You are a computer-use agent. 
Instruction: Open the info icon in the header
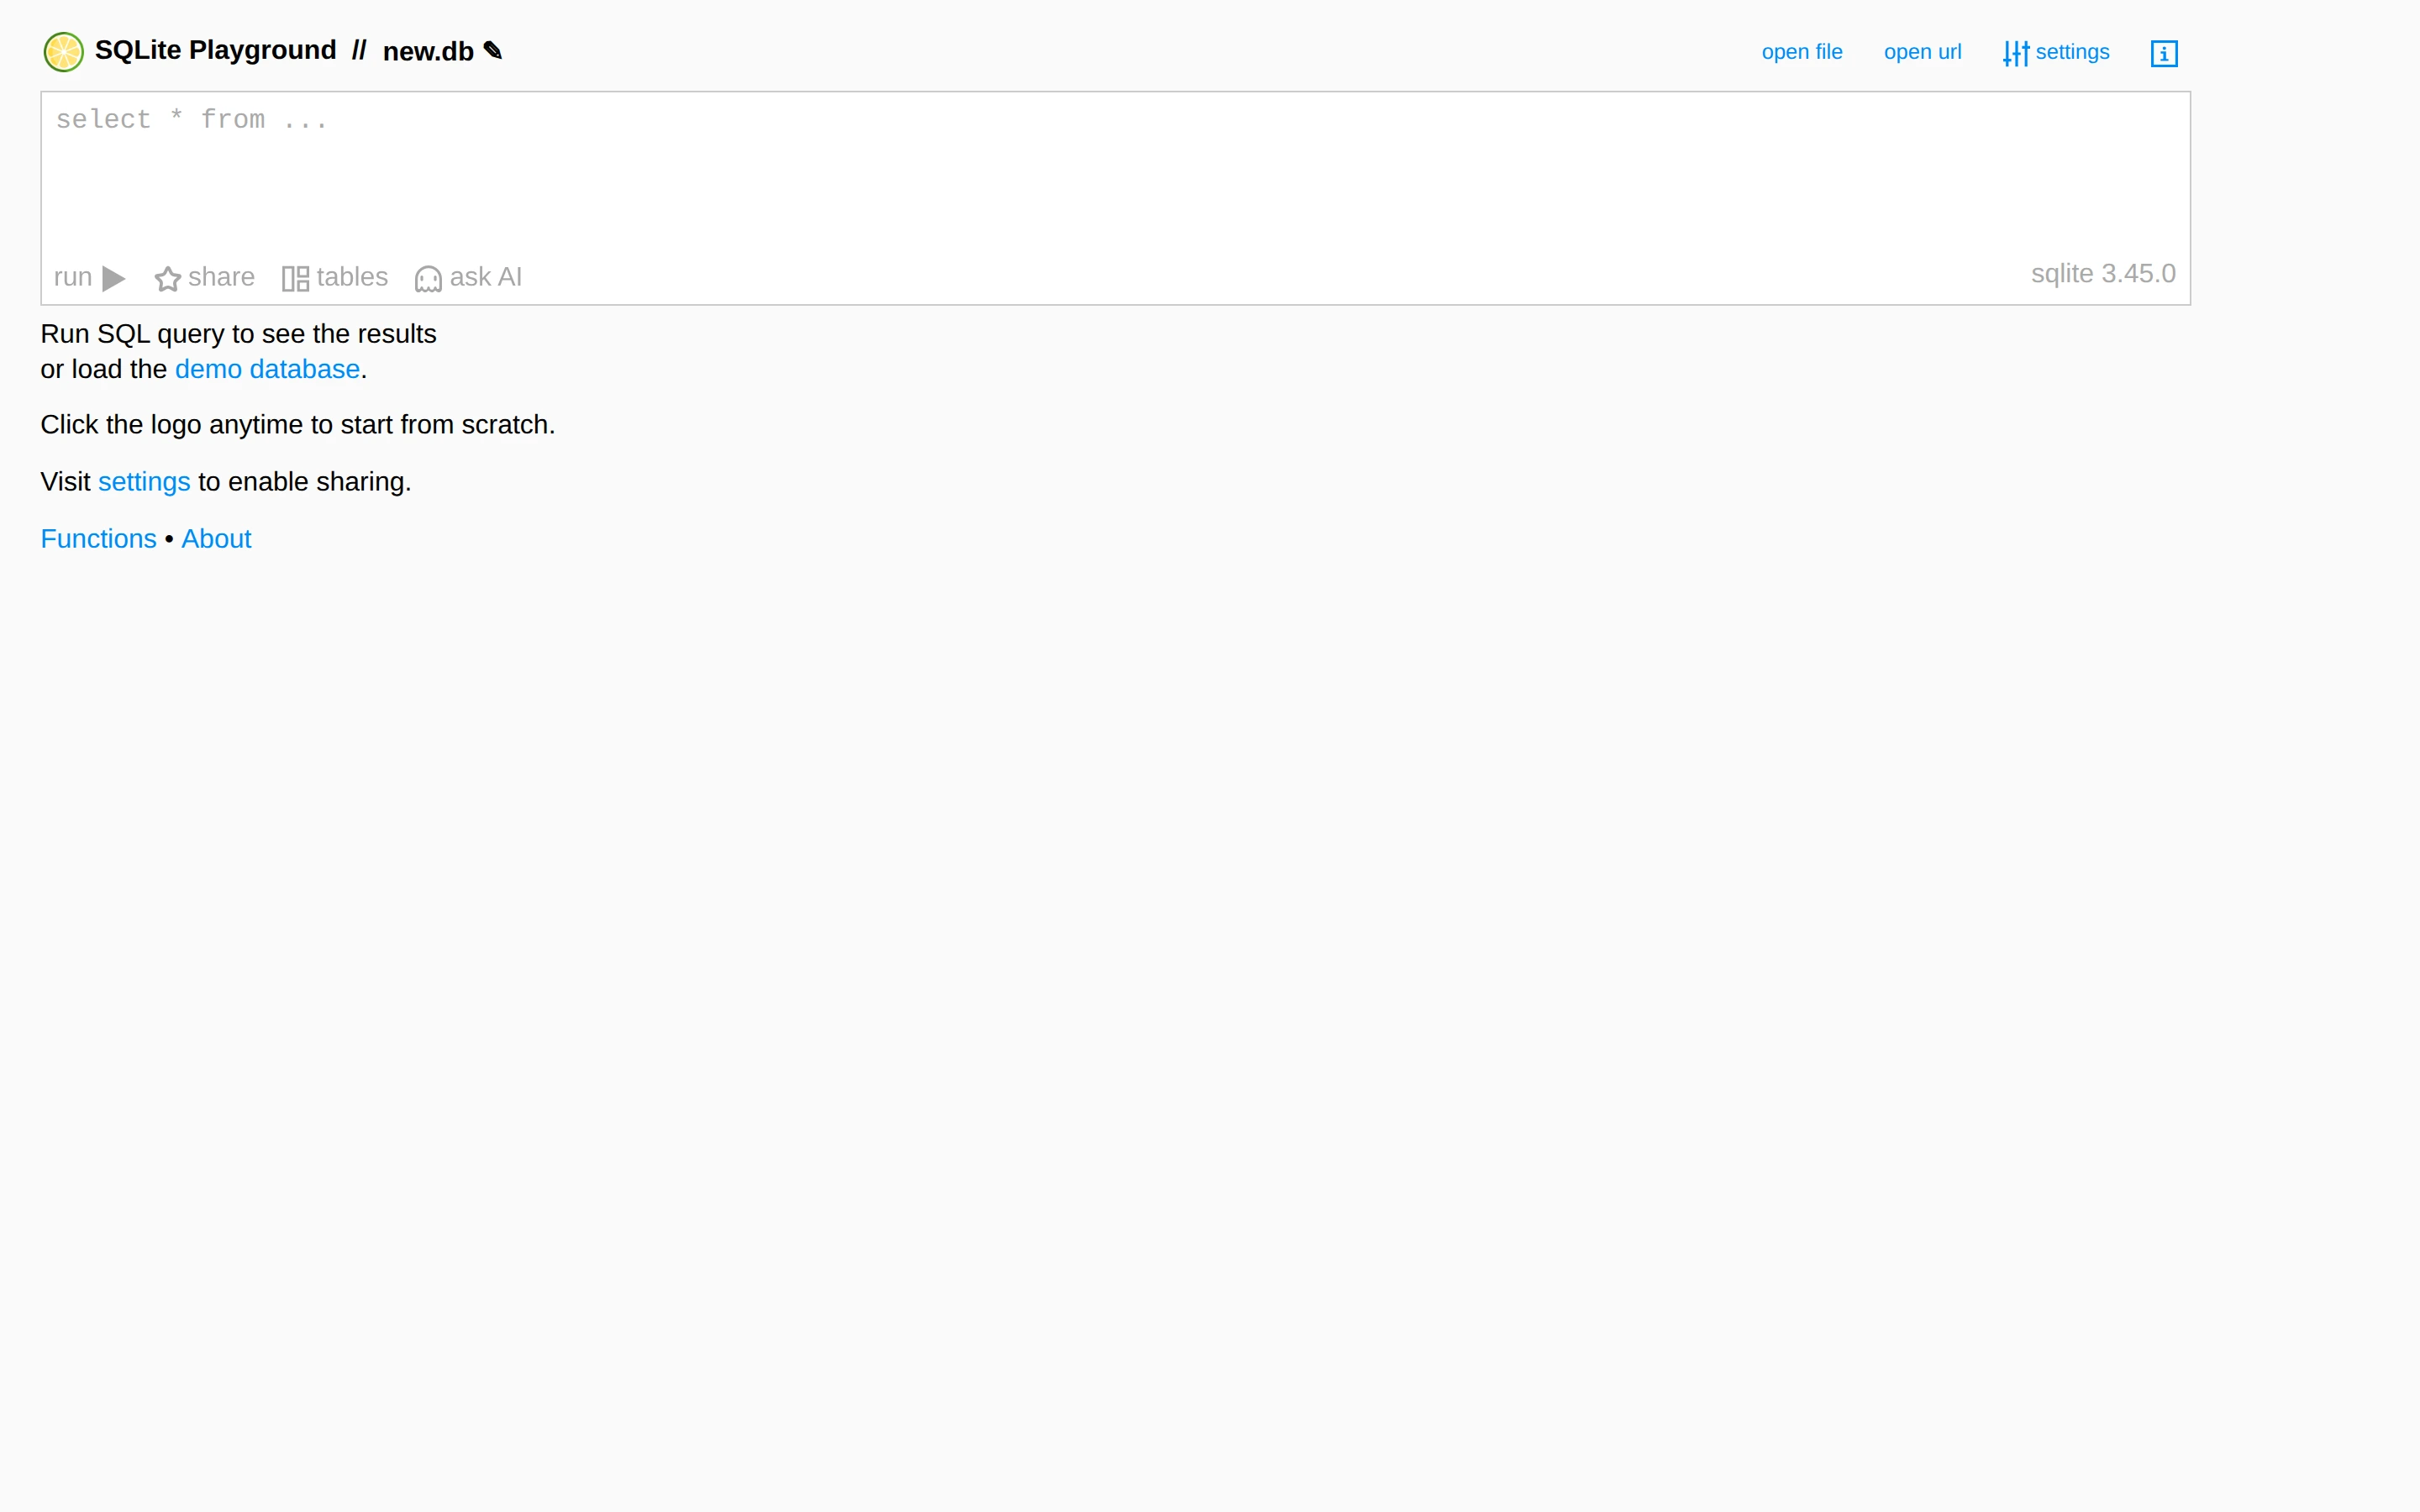(x=2164, y=53)
